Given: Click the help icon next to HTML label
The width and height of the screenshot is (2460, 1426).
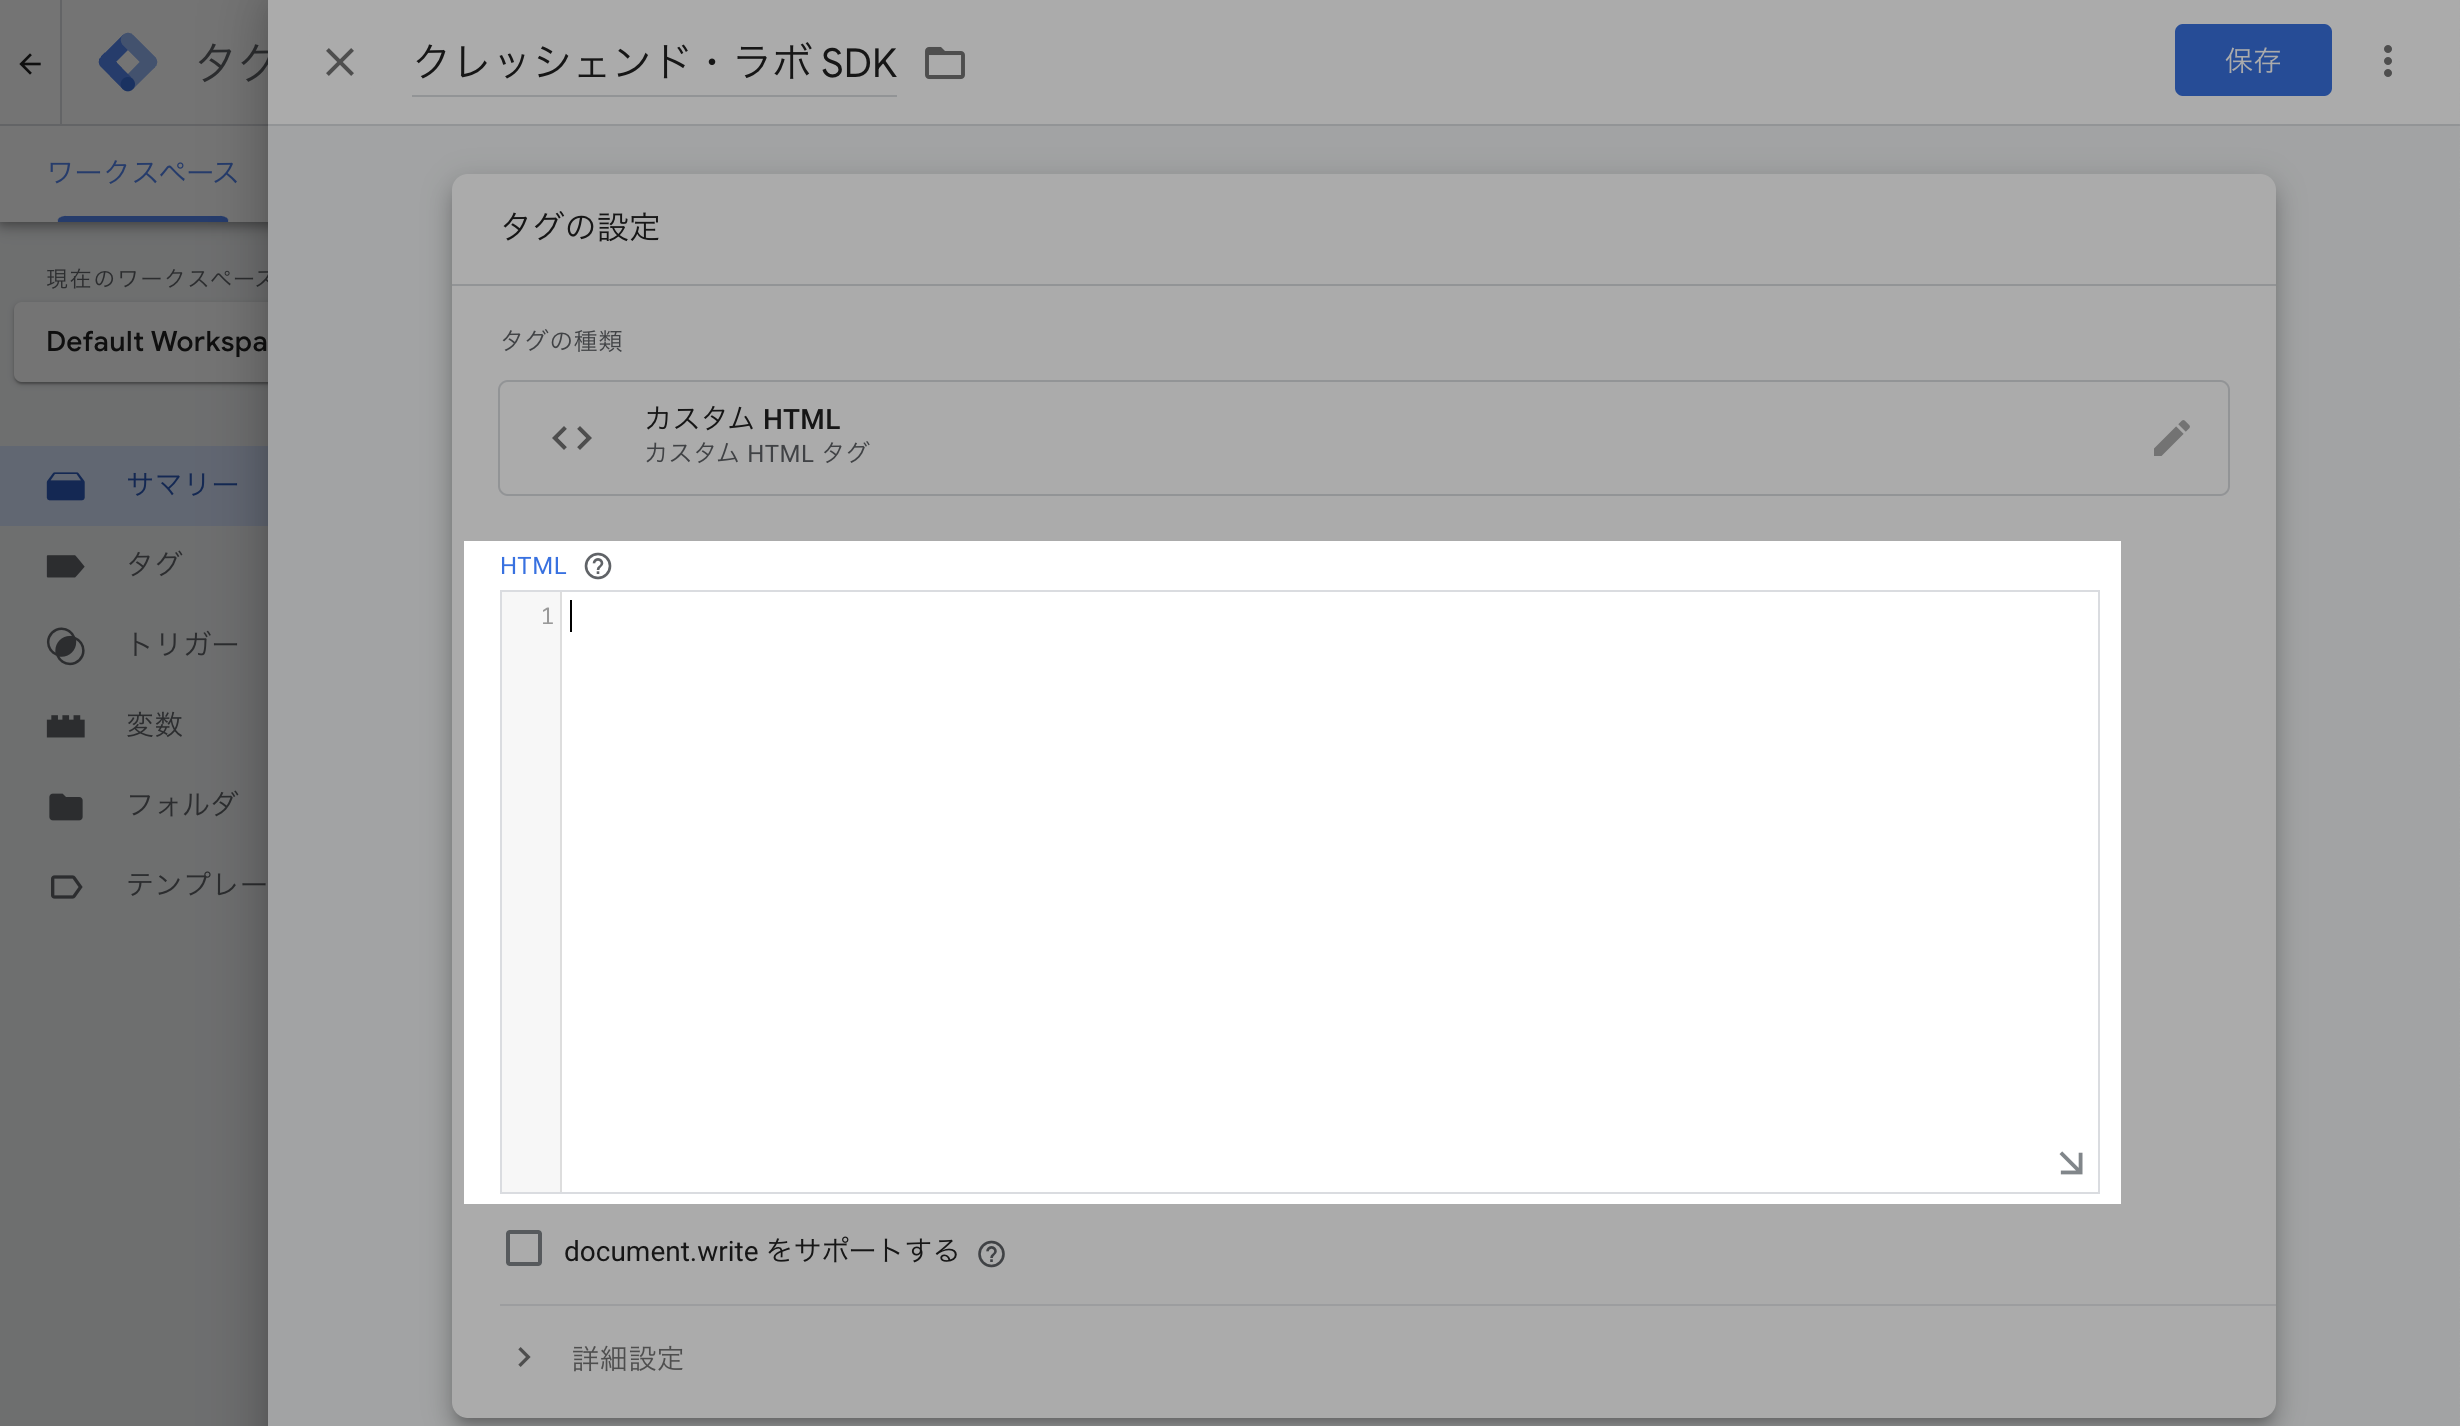Looking at the screenshot, I should pos(598,566).
